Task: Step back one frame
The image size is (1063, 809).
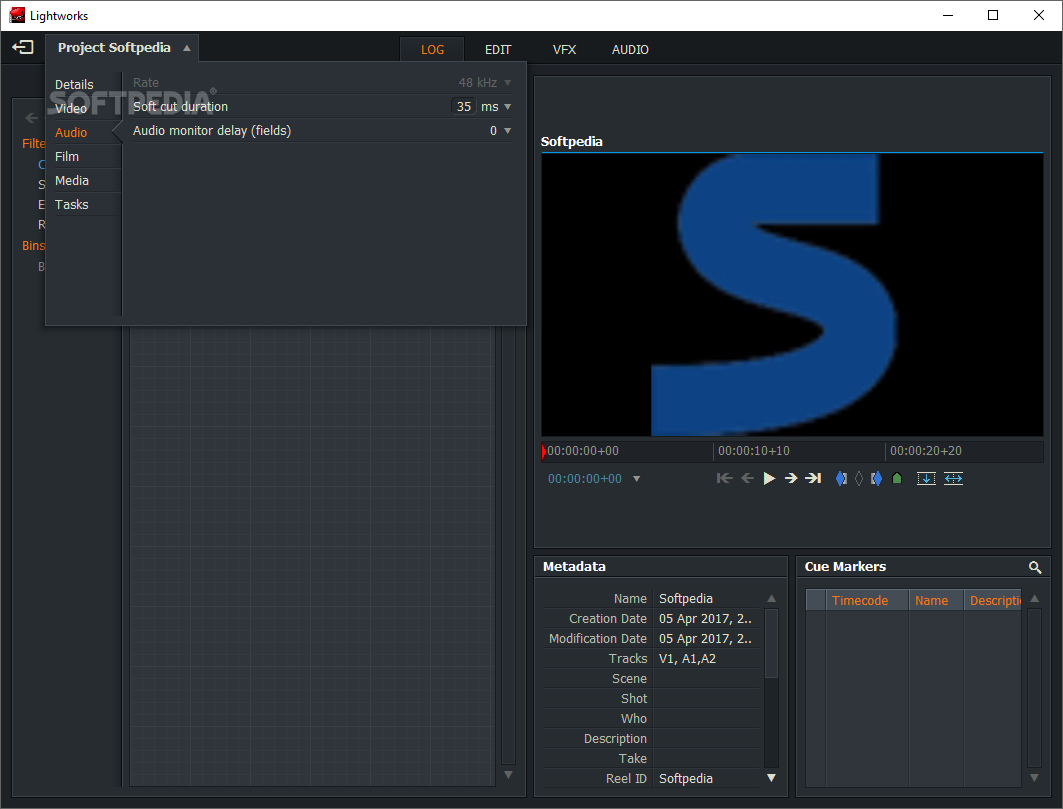Action: pos(747,478)
